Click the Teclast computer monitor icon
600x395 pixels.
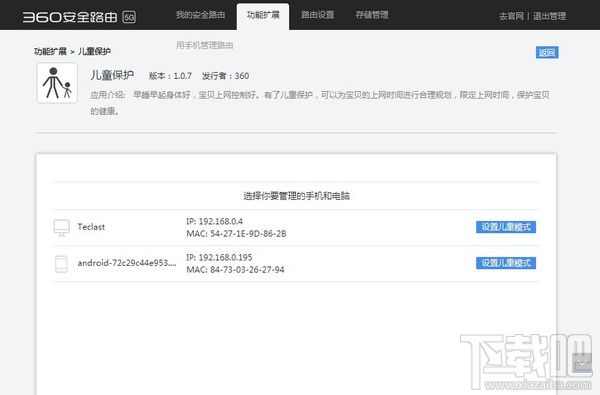pos(62,228)
